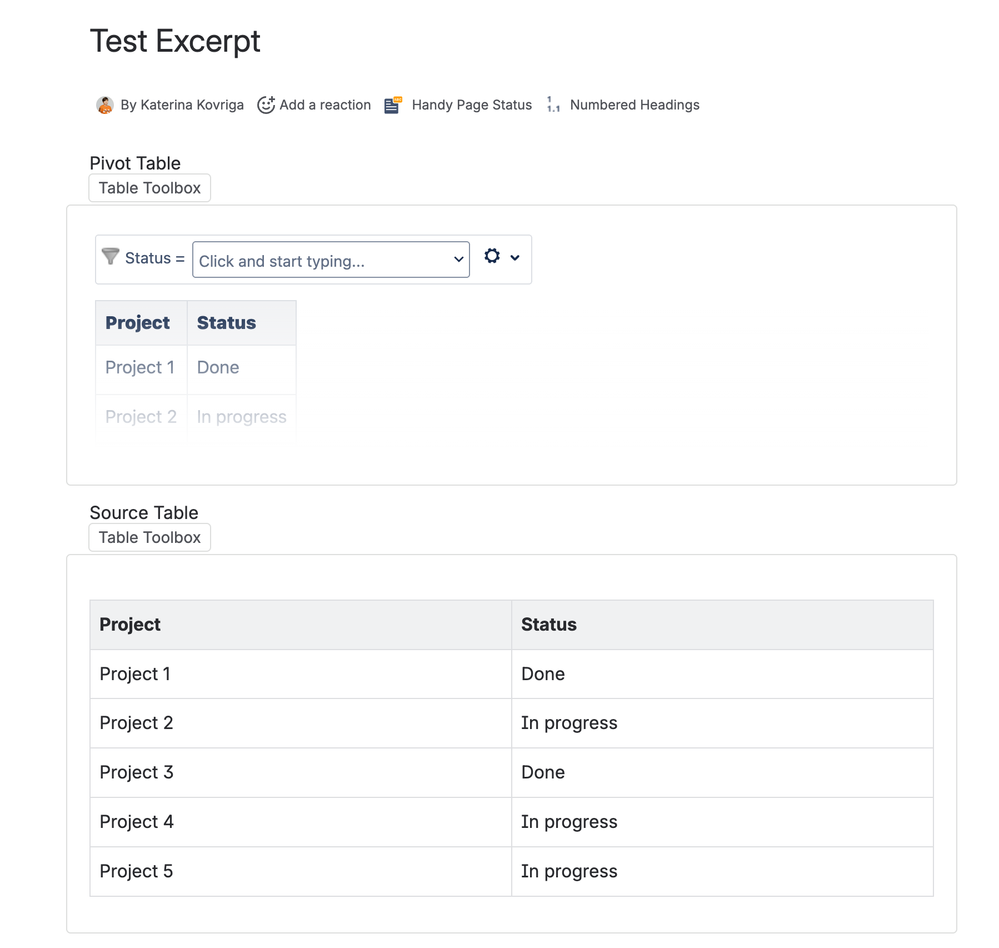Click the pivot table Status column header

pos(227,323)
